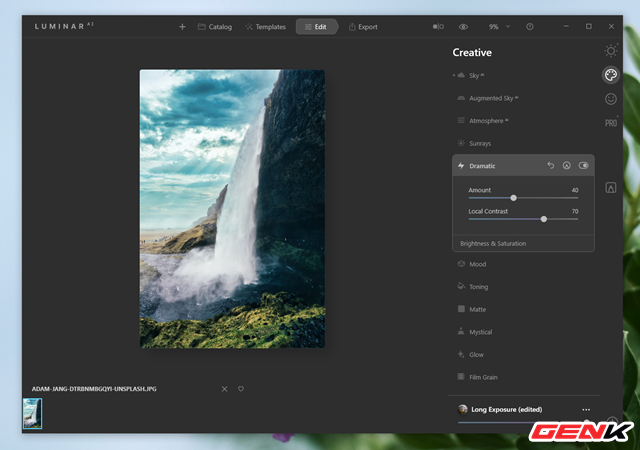Click the Luminar AI logo

64,26
